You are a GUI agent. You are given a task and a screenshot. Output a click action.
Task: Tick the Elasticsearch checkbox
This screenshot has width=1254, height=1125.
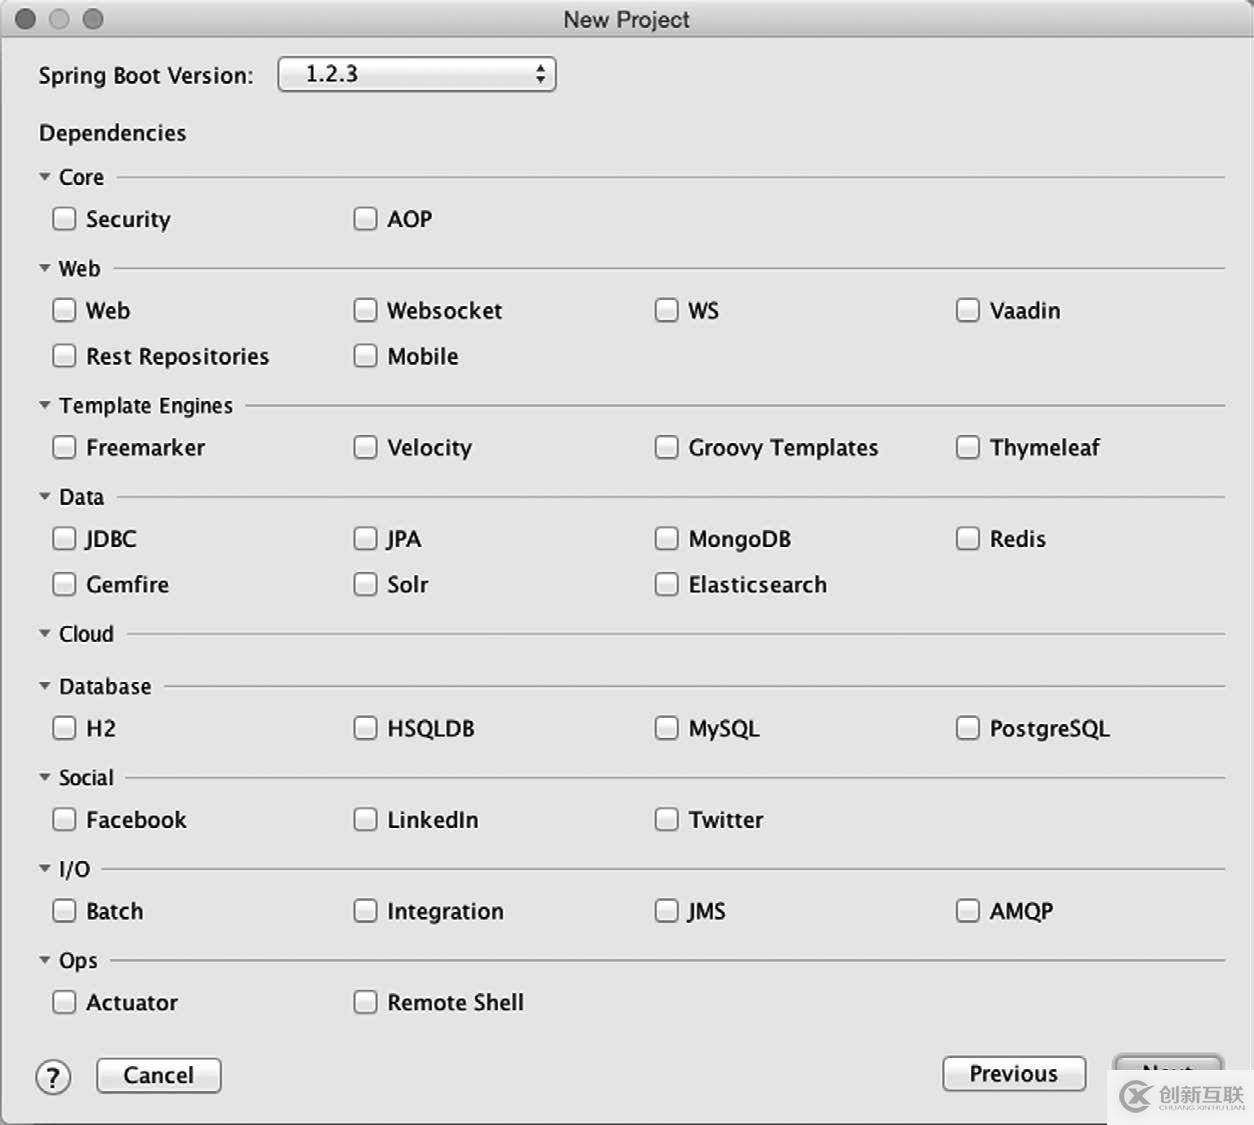pyautogui.click(x=666, y=585)
